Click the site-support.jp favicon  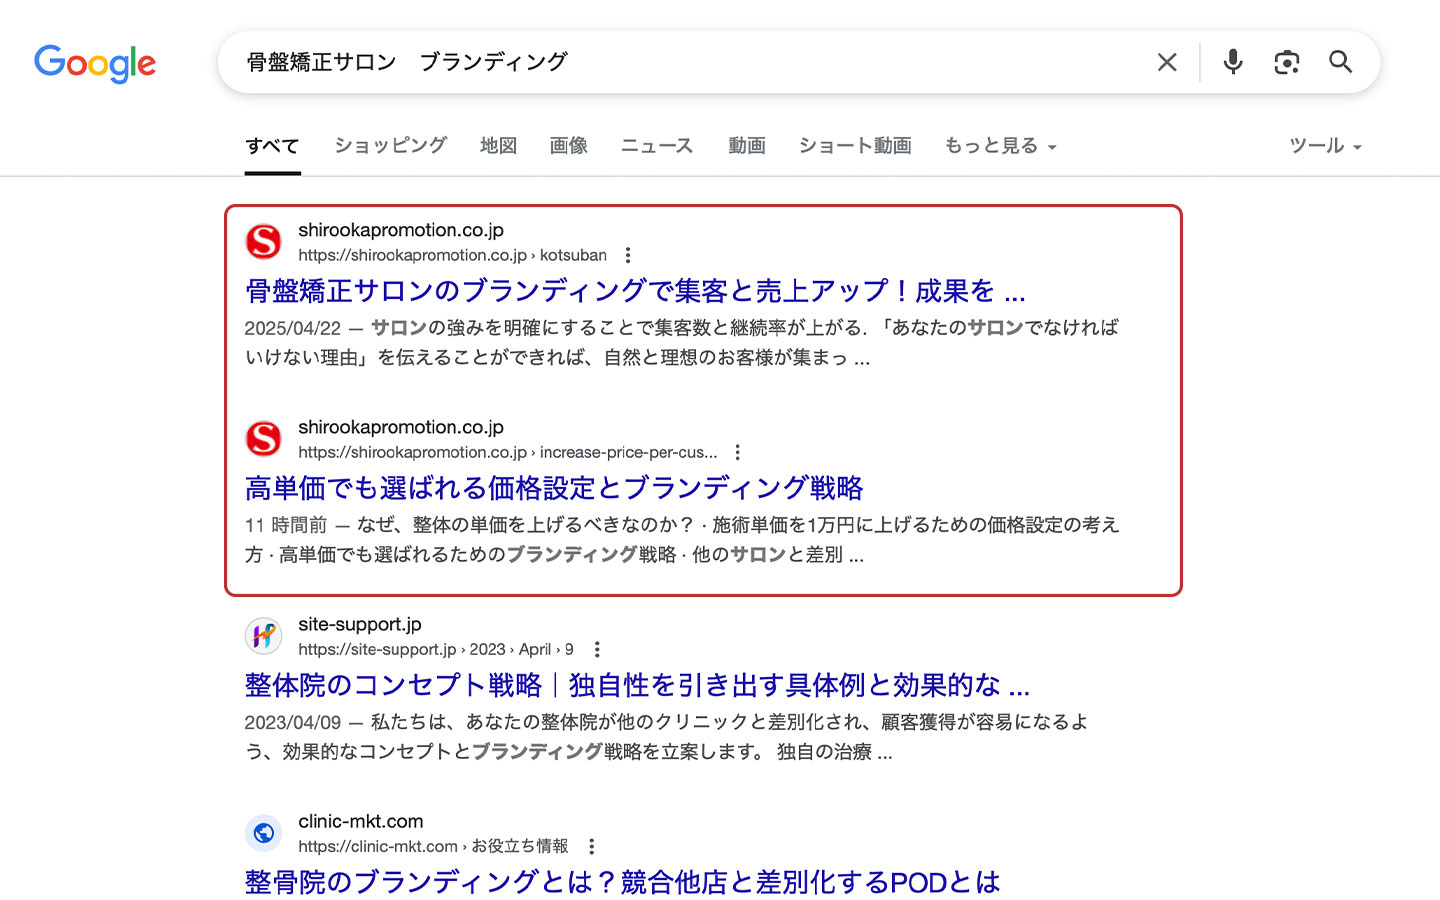tap(264, 635)
